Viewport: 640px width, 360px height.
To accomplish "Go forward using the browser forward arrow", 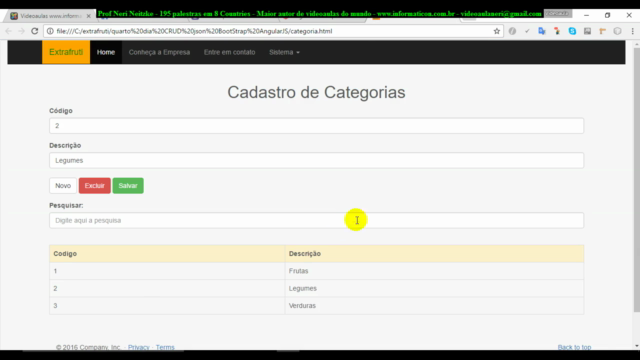I will 21,31.
